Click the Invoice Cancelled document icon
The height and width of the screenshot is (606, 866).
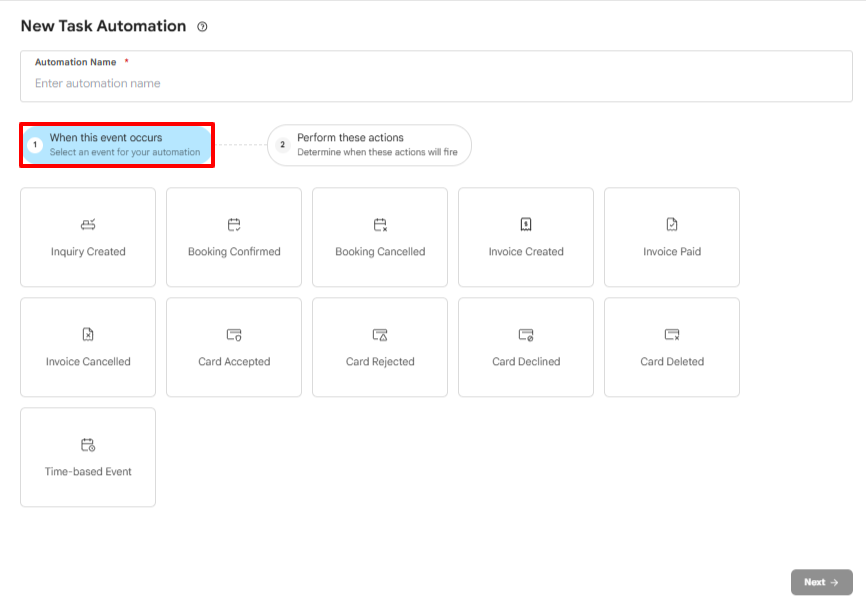(x=88, y=334)
